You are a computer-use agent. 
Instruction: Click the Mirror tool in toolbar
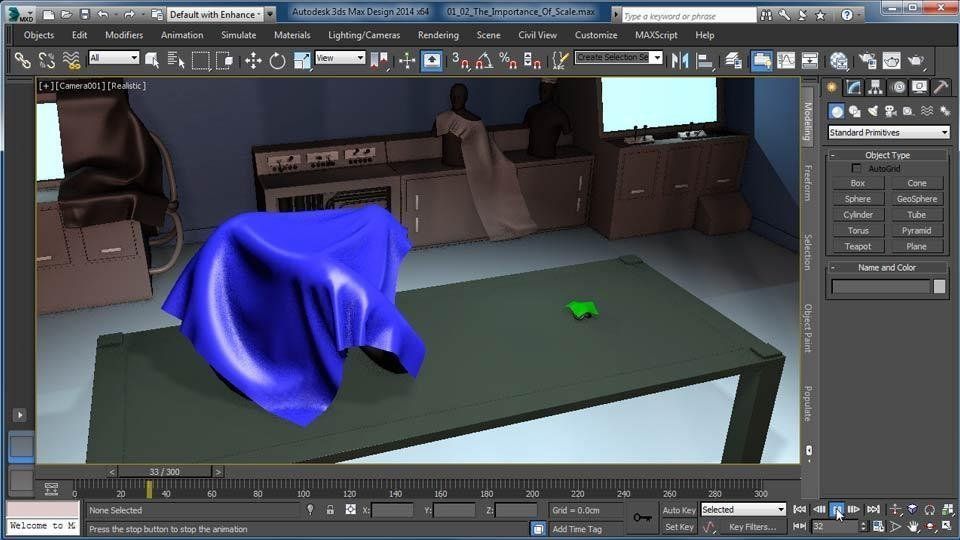click(680, 61)
